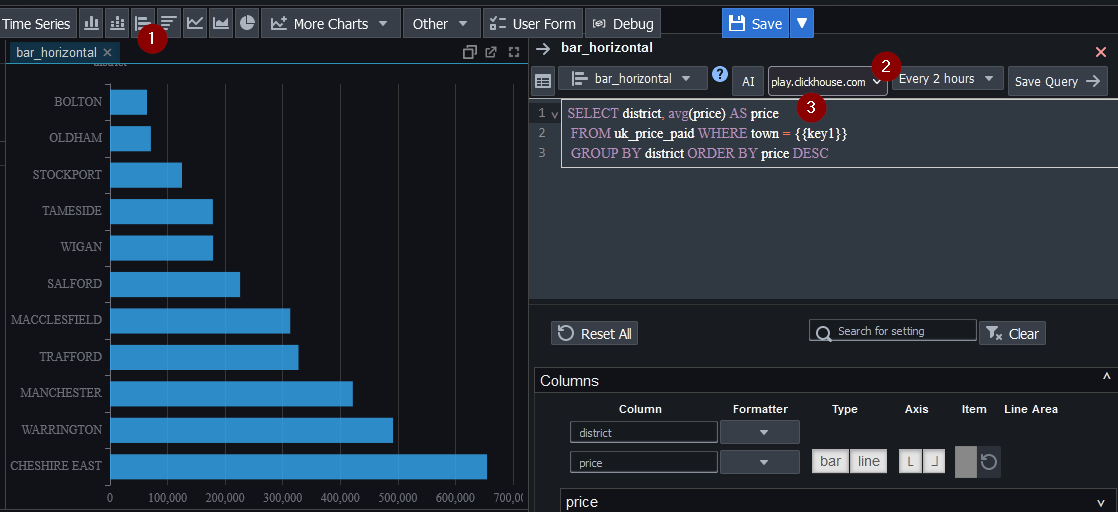The height and width of the screenshot is (512, 1118).
Task: Switch to the bar_horizontal chart tab
Action: pyautogui.click(x=56, y=53)
